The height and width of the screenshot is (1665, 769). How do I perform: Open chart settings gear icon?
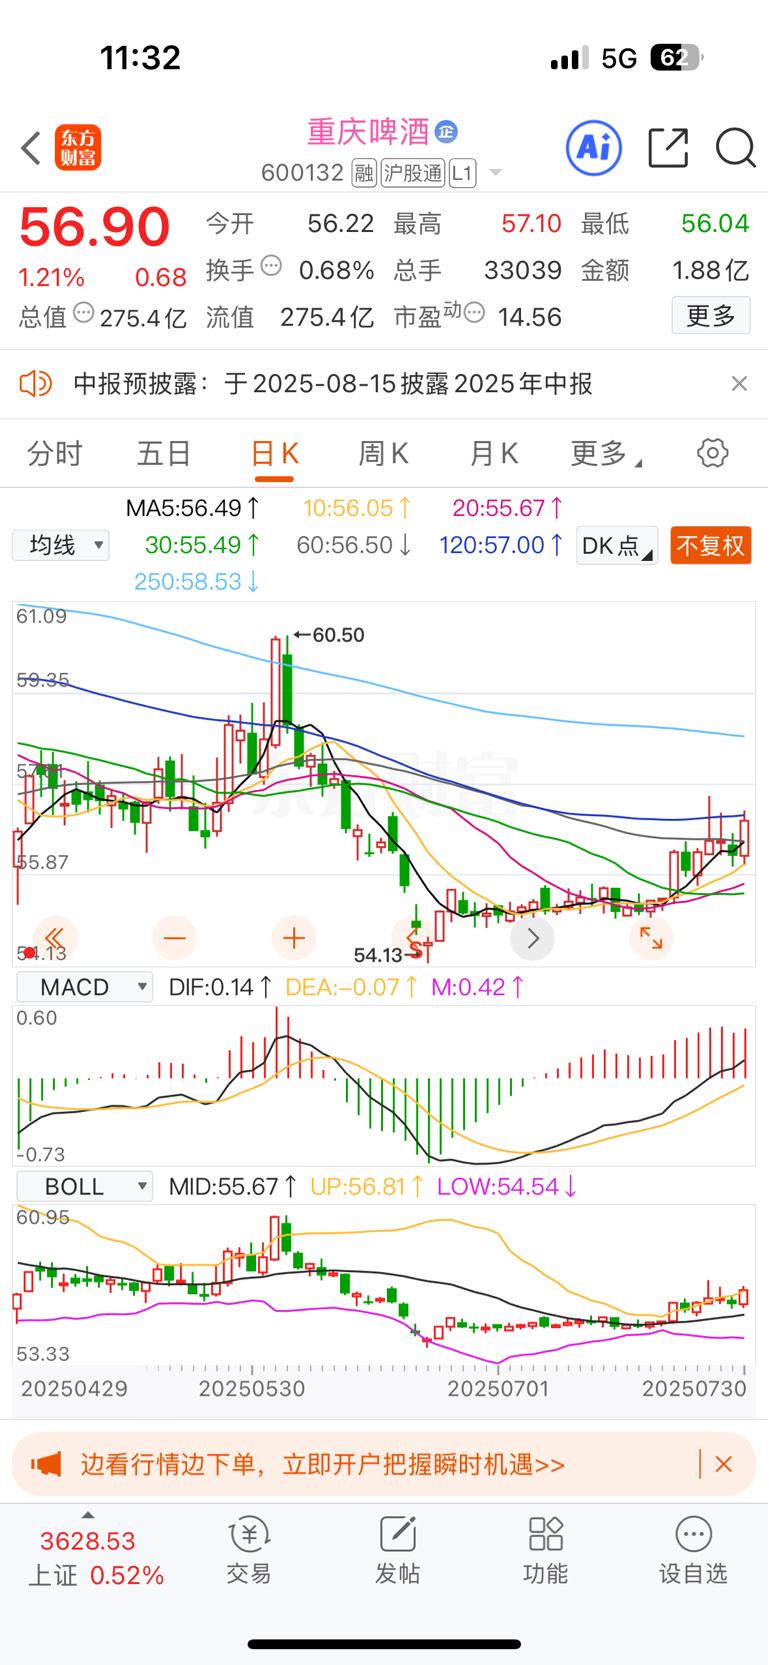click(x=713, y=453)
